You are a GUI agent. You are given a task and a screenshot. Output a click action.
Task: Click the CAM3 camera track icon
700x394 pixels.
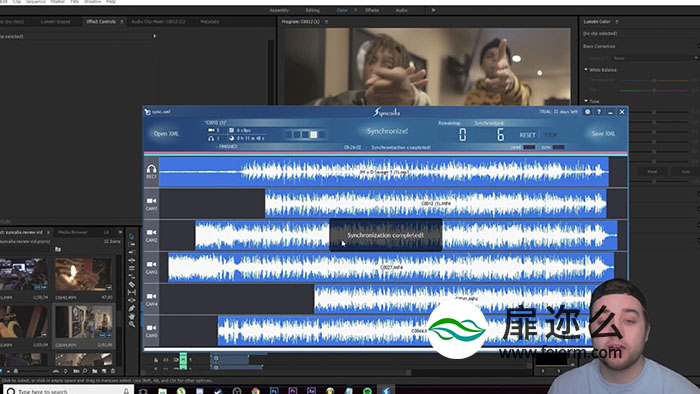151,265
